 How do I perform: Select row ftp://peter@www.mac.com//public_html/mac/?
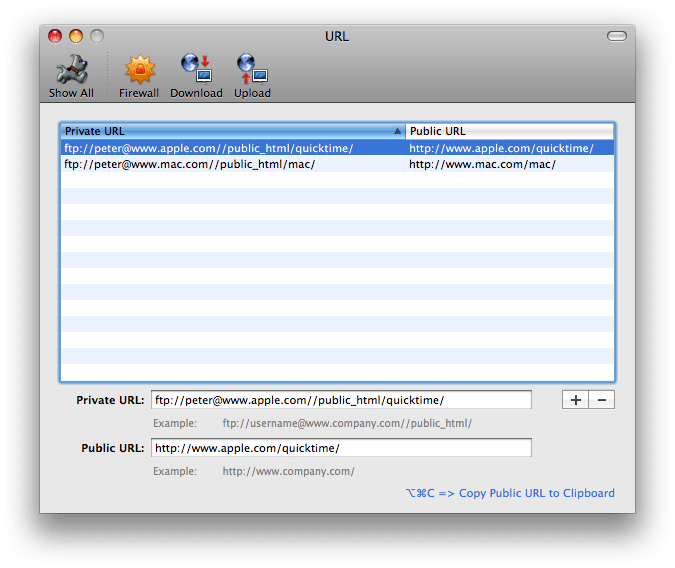tap(338, 164)
